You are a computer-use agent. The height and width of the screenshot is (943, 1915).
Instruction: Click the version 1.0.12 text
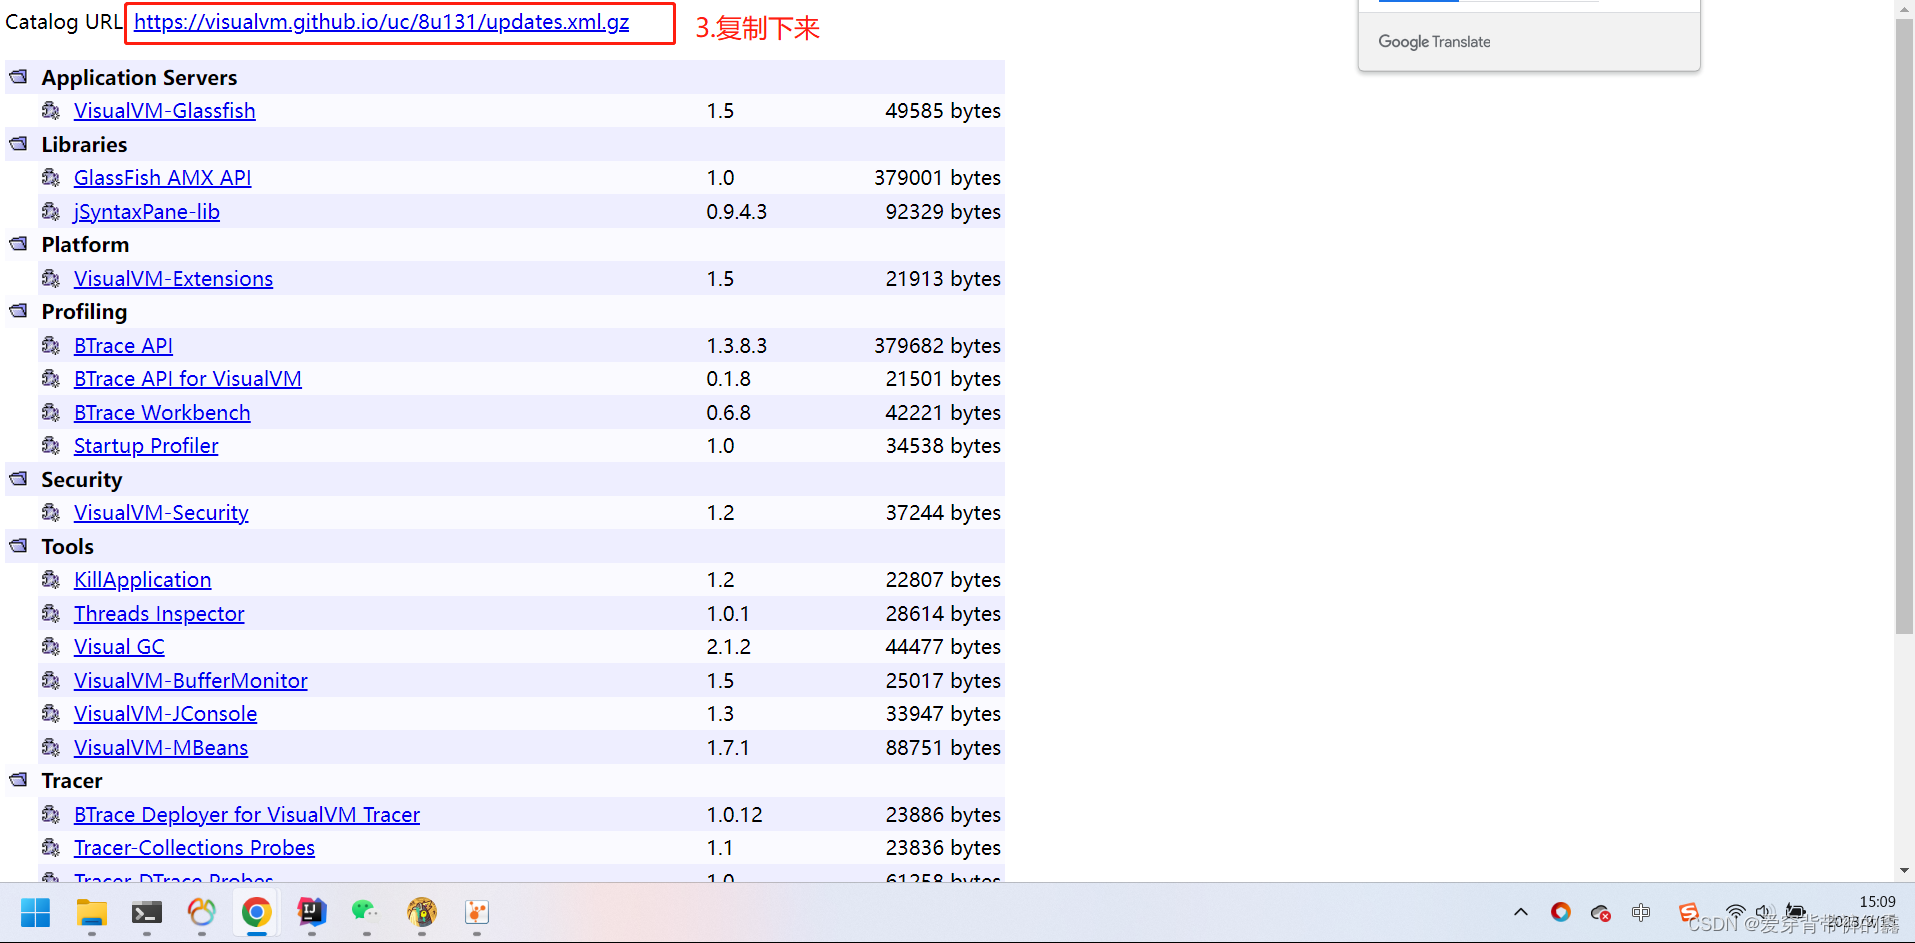point(735,815)
